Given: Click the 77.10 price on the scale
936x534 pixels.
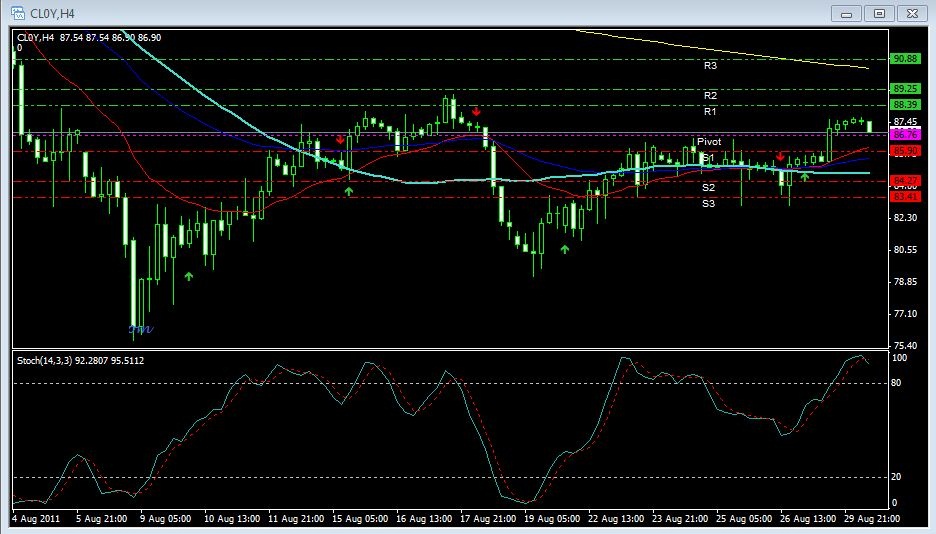Looking at the screenshot, I should point(905,313).
